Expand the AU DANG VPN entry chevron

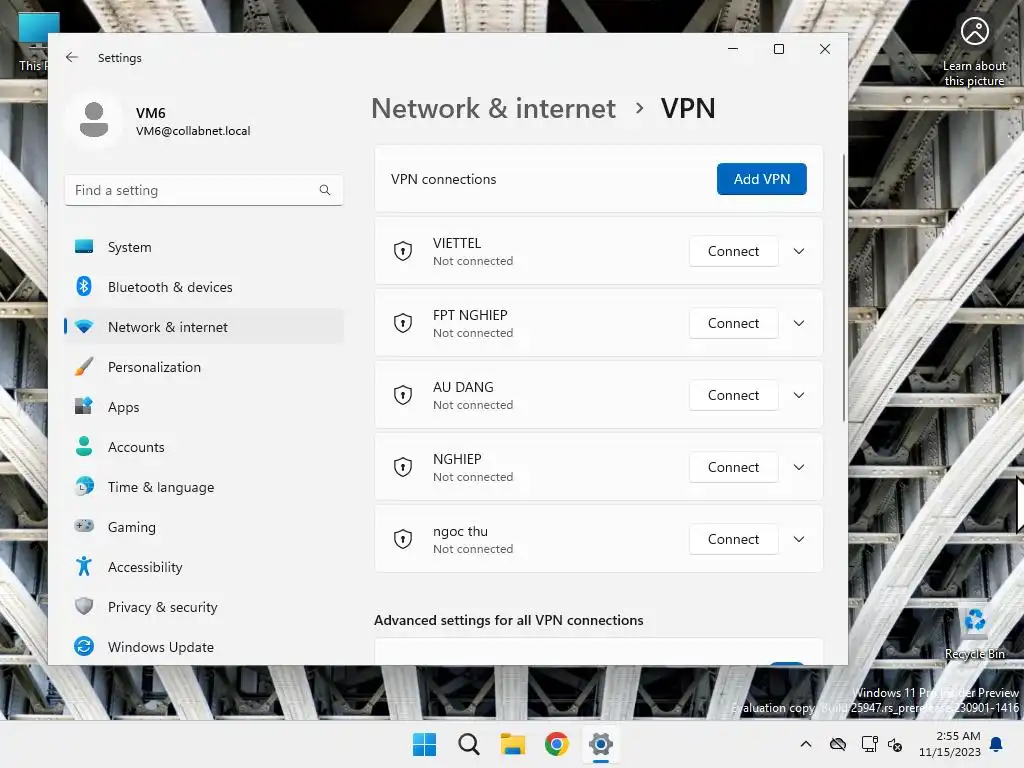799,395
